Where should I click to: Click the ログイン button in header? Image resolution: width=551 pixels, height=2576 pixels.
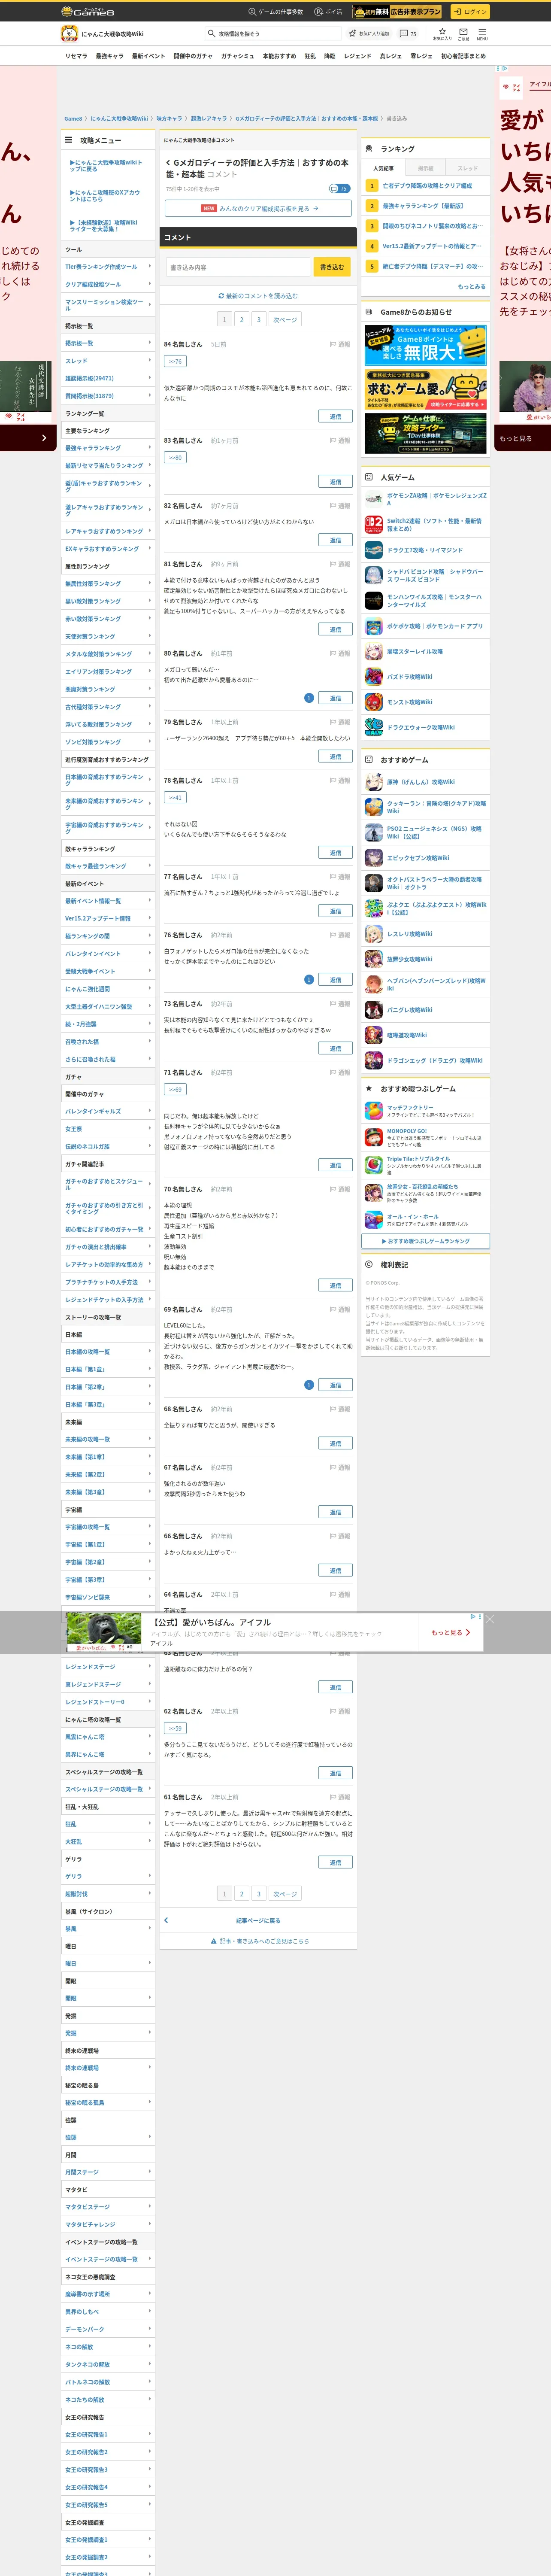[x=470, y=11]
